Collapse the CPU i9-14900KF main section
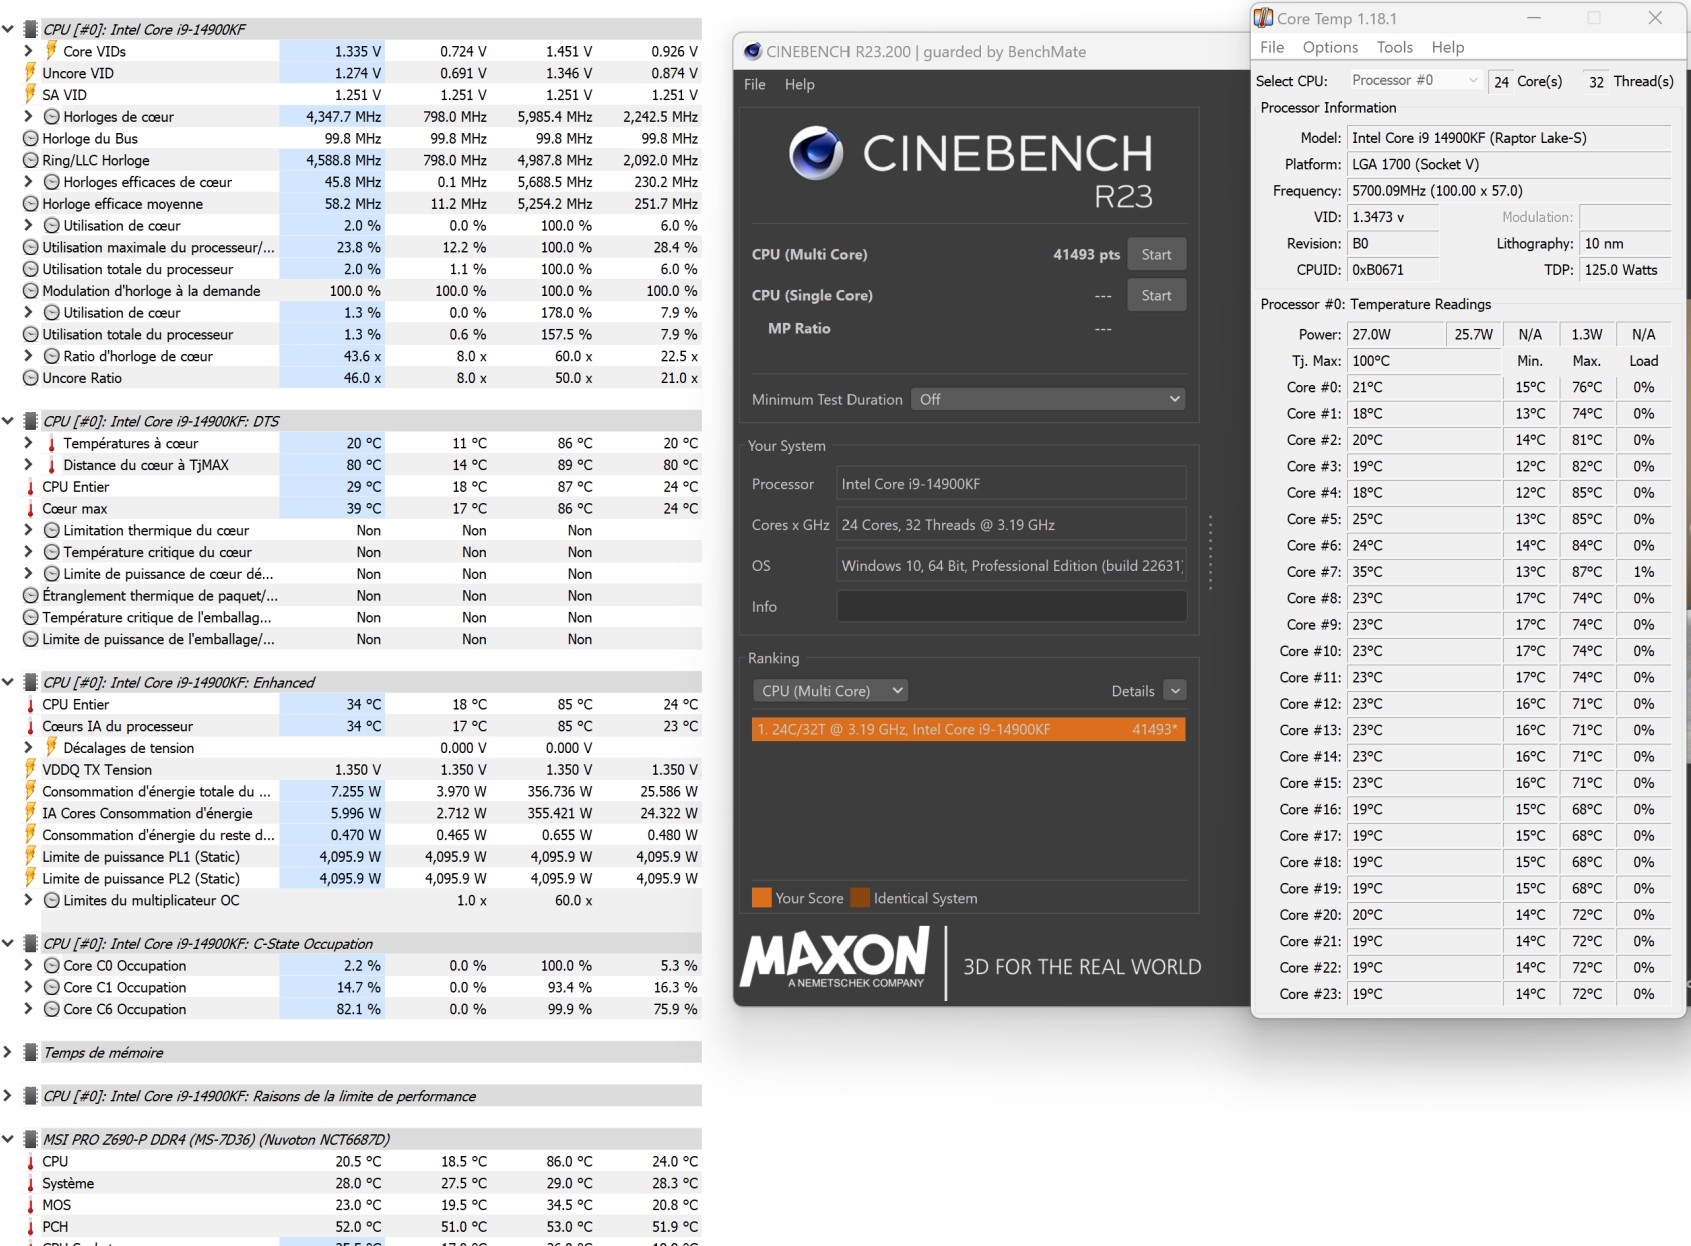 coord(8,29)
